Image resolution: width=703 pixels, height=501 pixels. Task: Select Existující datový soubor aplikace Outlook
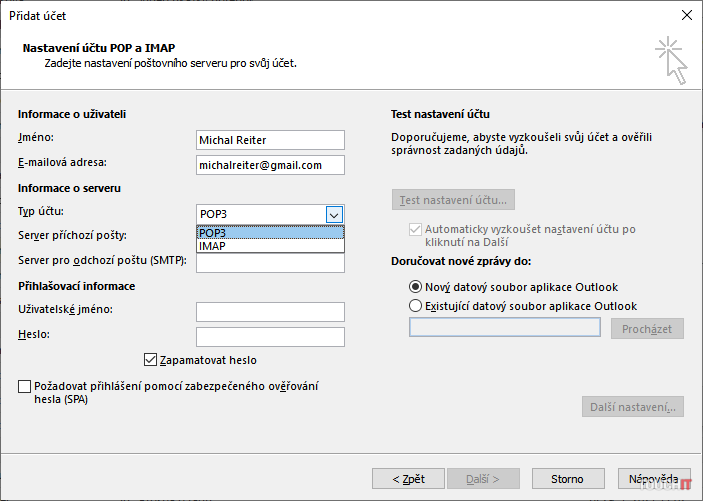click(417, 306)
